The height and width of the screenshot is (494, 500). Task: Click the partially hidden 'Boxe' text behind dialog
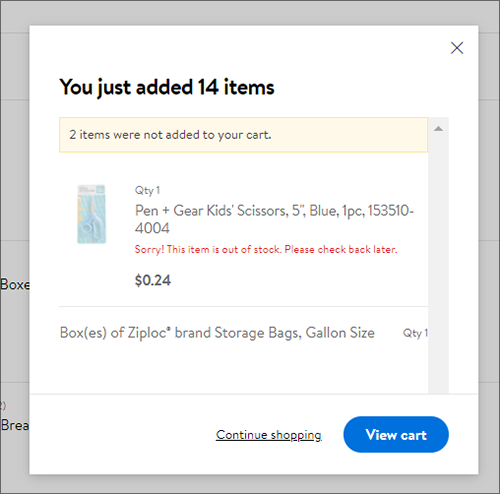point(15,285)
